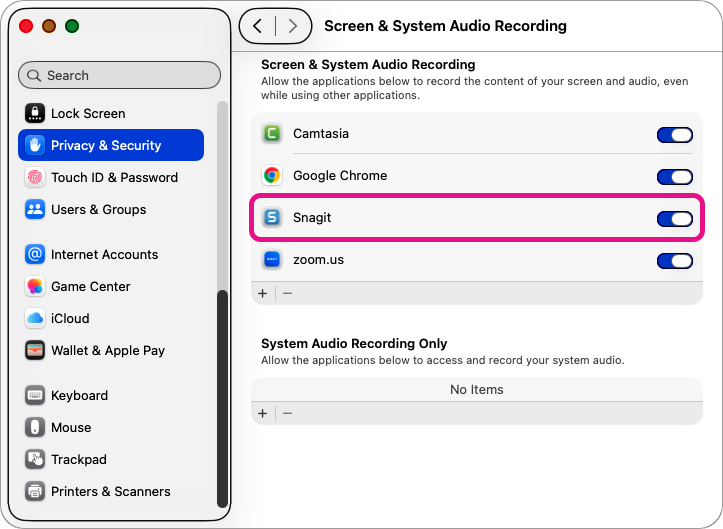Open Touch ID & Password pane
723x529 pixels.
pos(111,177)
